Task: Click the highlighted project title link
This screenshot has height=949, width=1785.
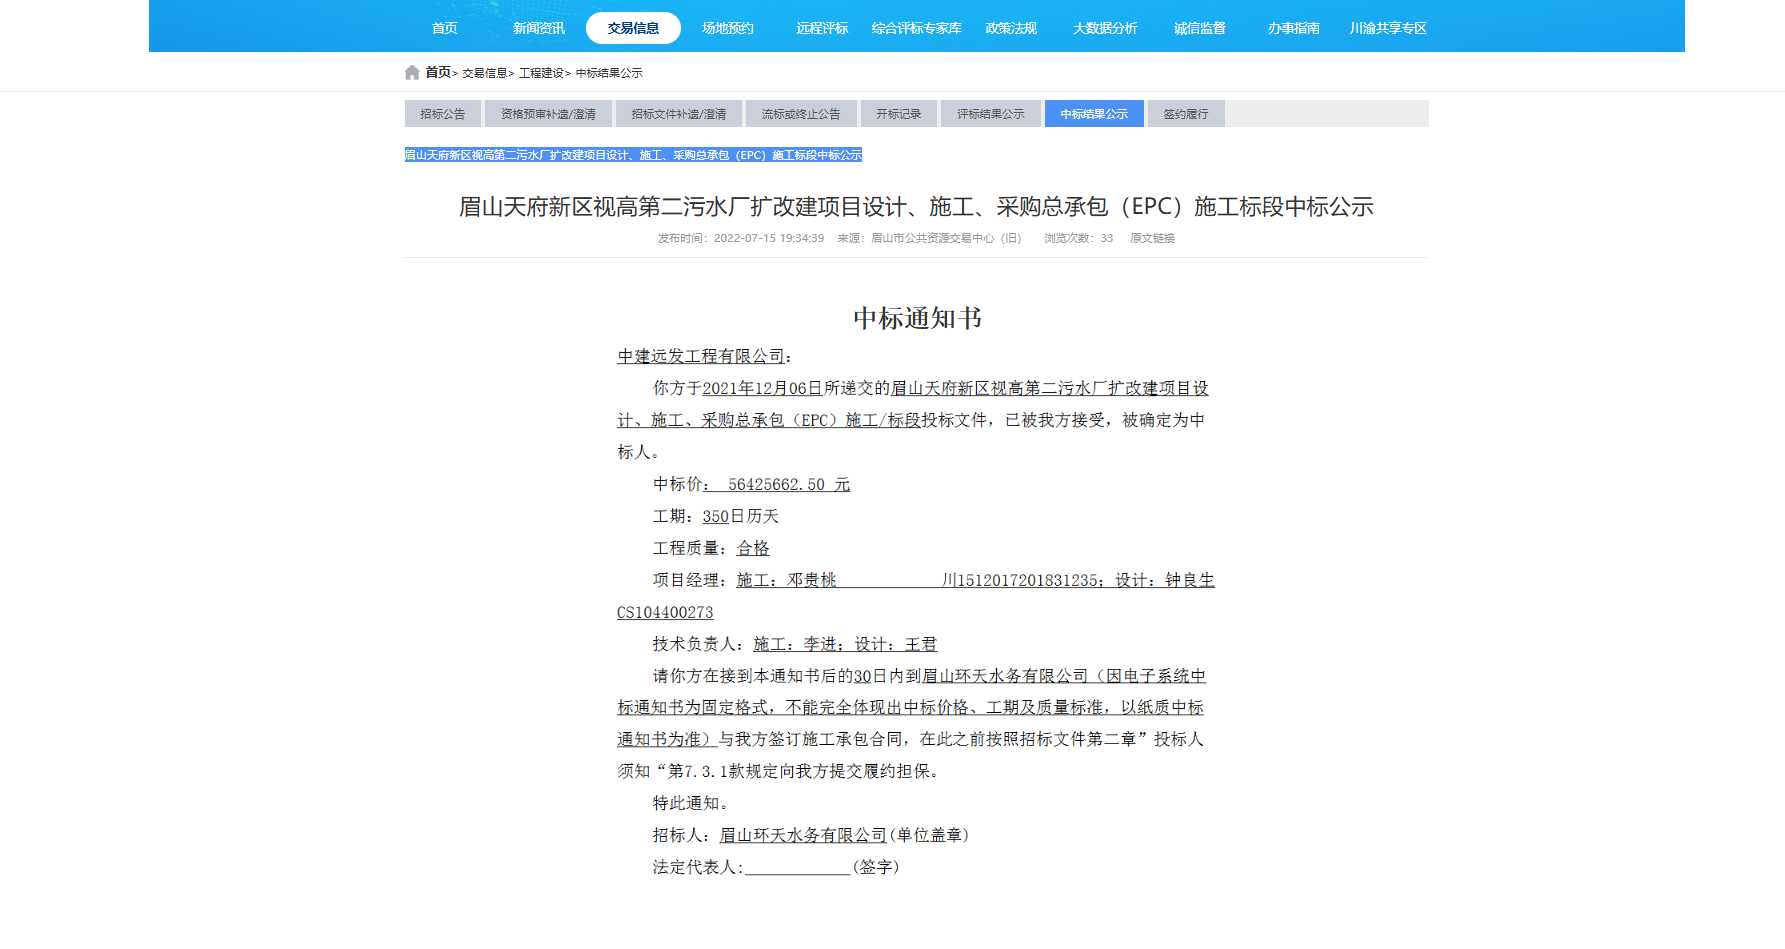Action: (633, 155)
